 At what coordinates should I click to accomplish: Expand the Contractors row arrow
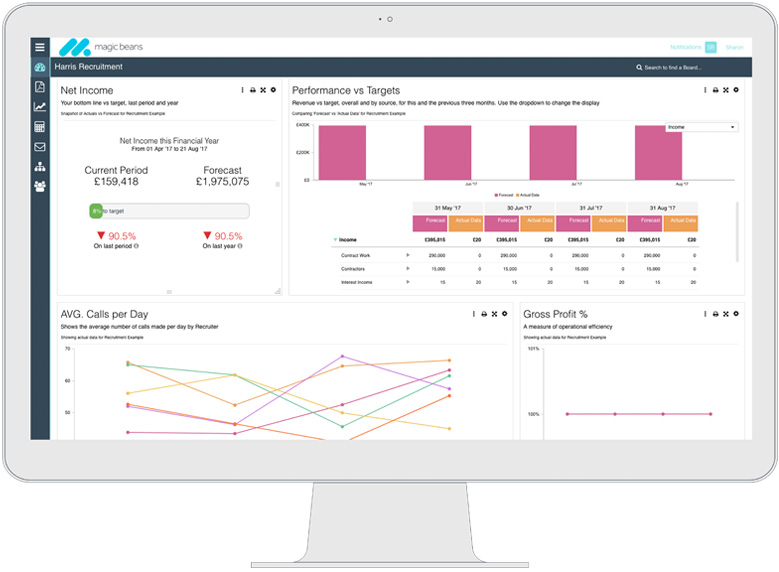click(x=407, y=268)
